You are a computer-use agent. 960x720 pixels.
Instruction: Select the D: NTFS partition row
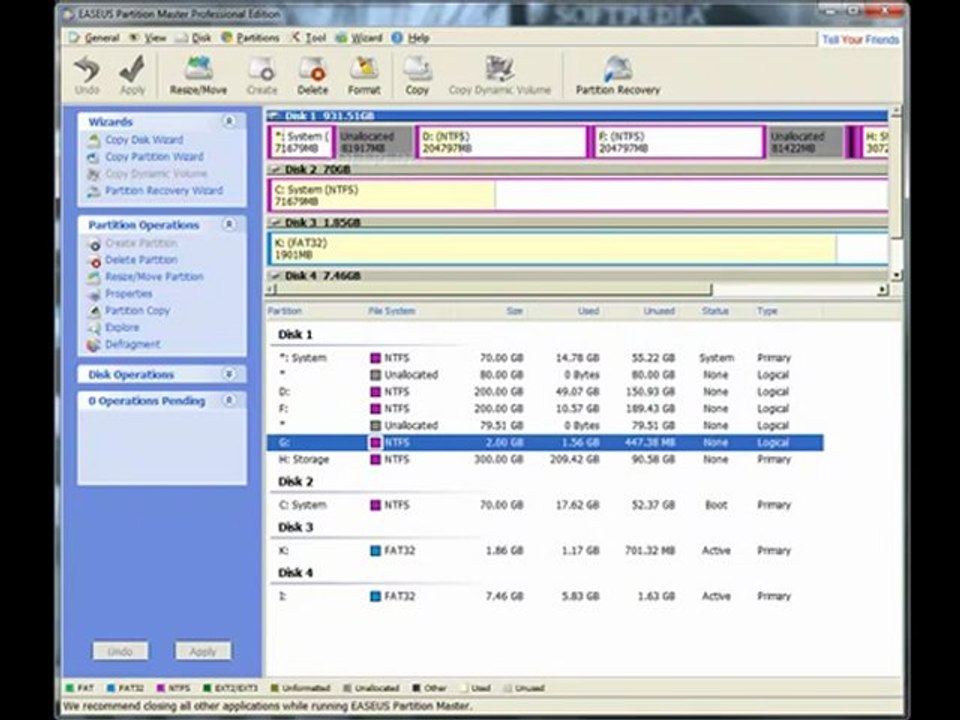(x=545, y=391)
